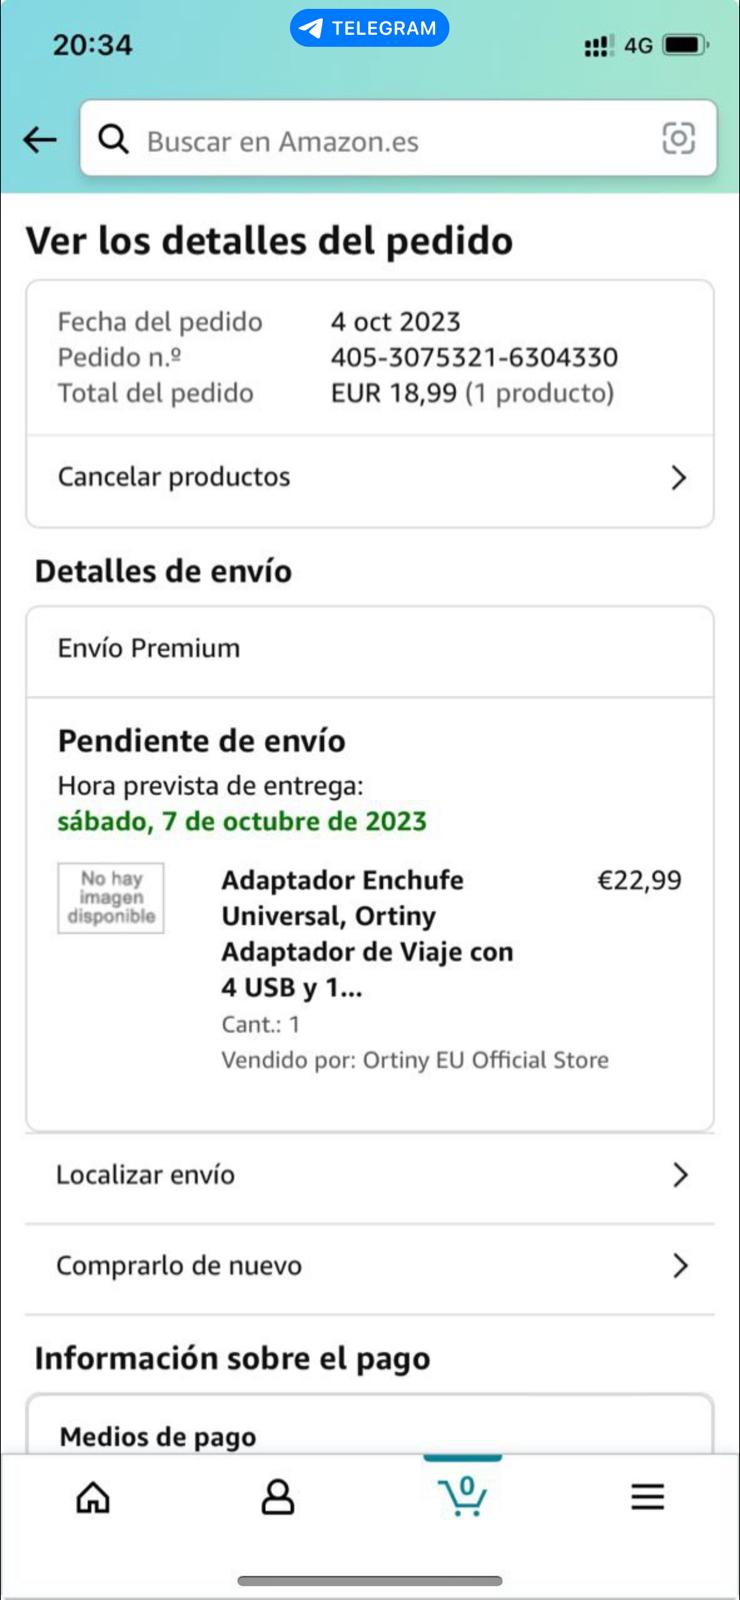This screenshot has height=1600, width=740.
Task: Tap the battery status icon
Action: pyautogui.click(x=686, y=45)
